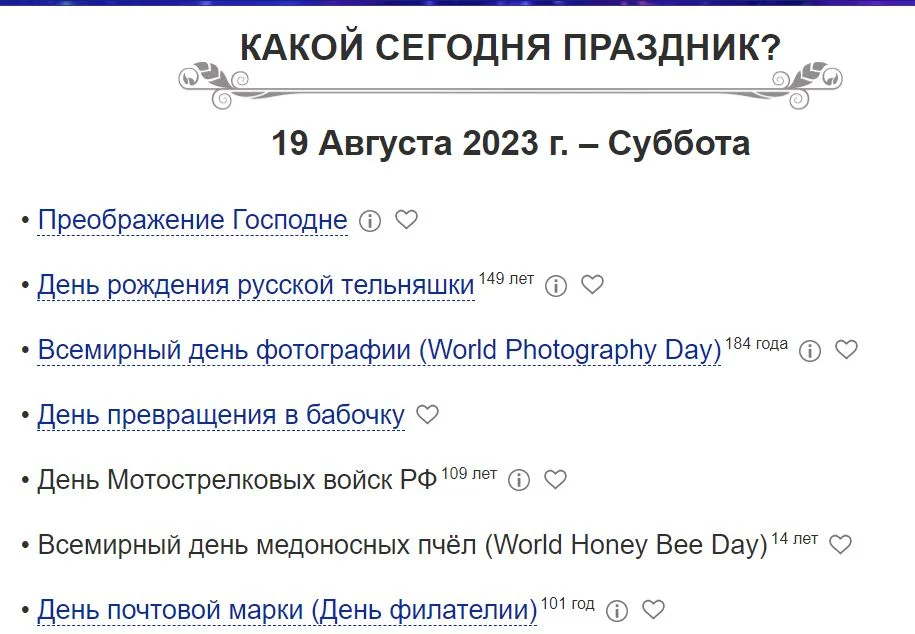
Task: View details for Всемирный день фотографии
Action: tap(810, 350)
